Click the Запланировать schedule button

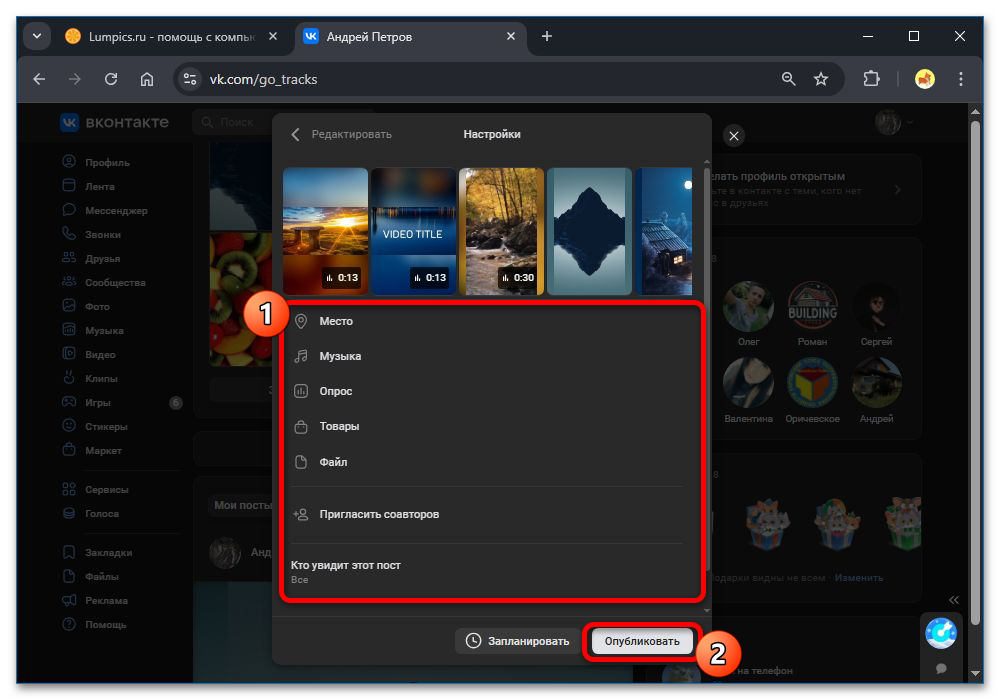click(517, 641)
